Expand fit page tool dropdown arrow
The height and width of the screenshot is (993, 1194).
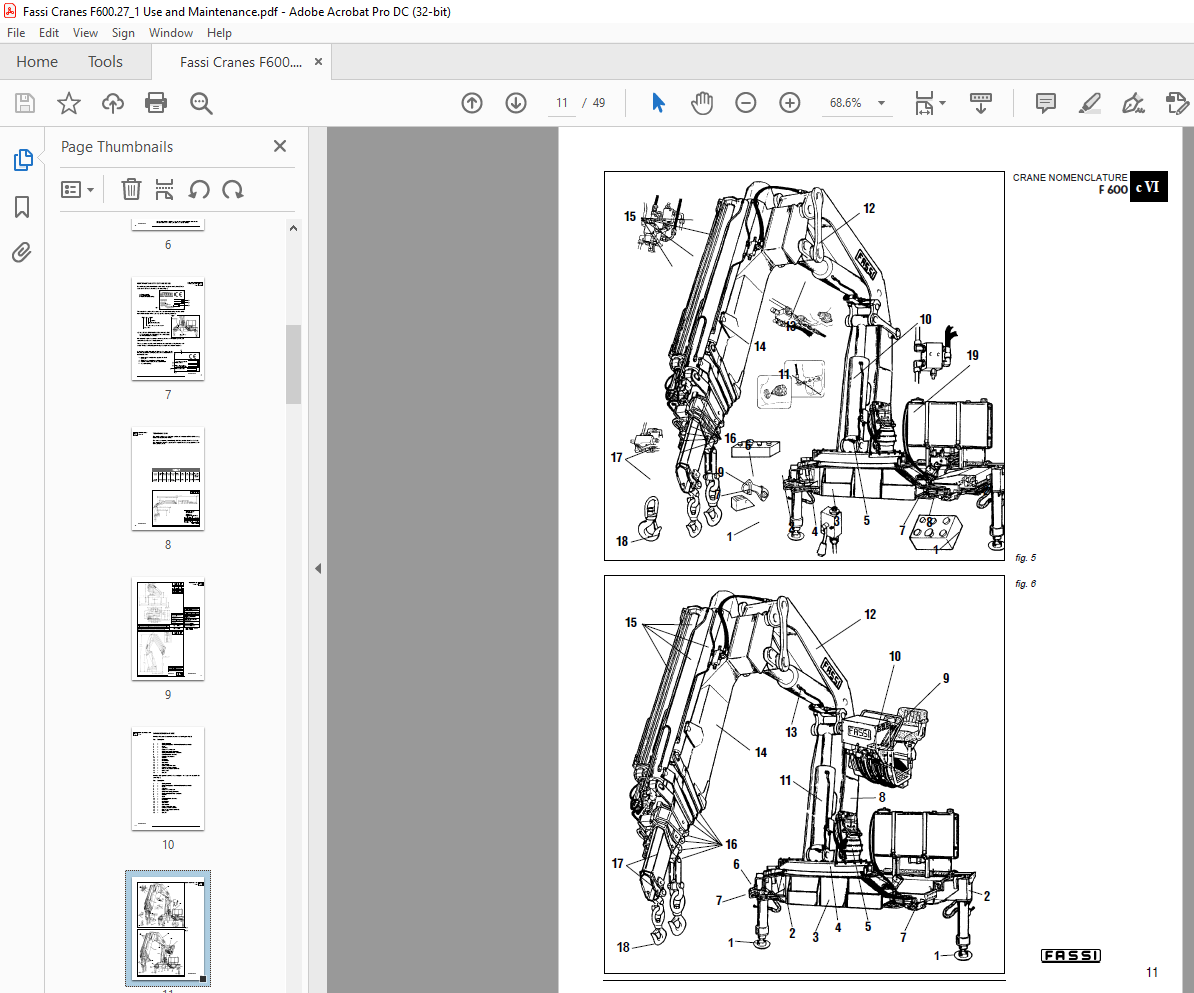pos(942,103)
